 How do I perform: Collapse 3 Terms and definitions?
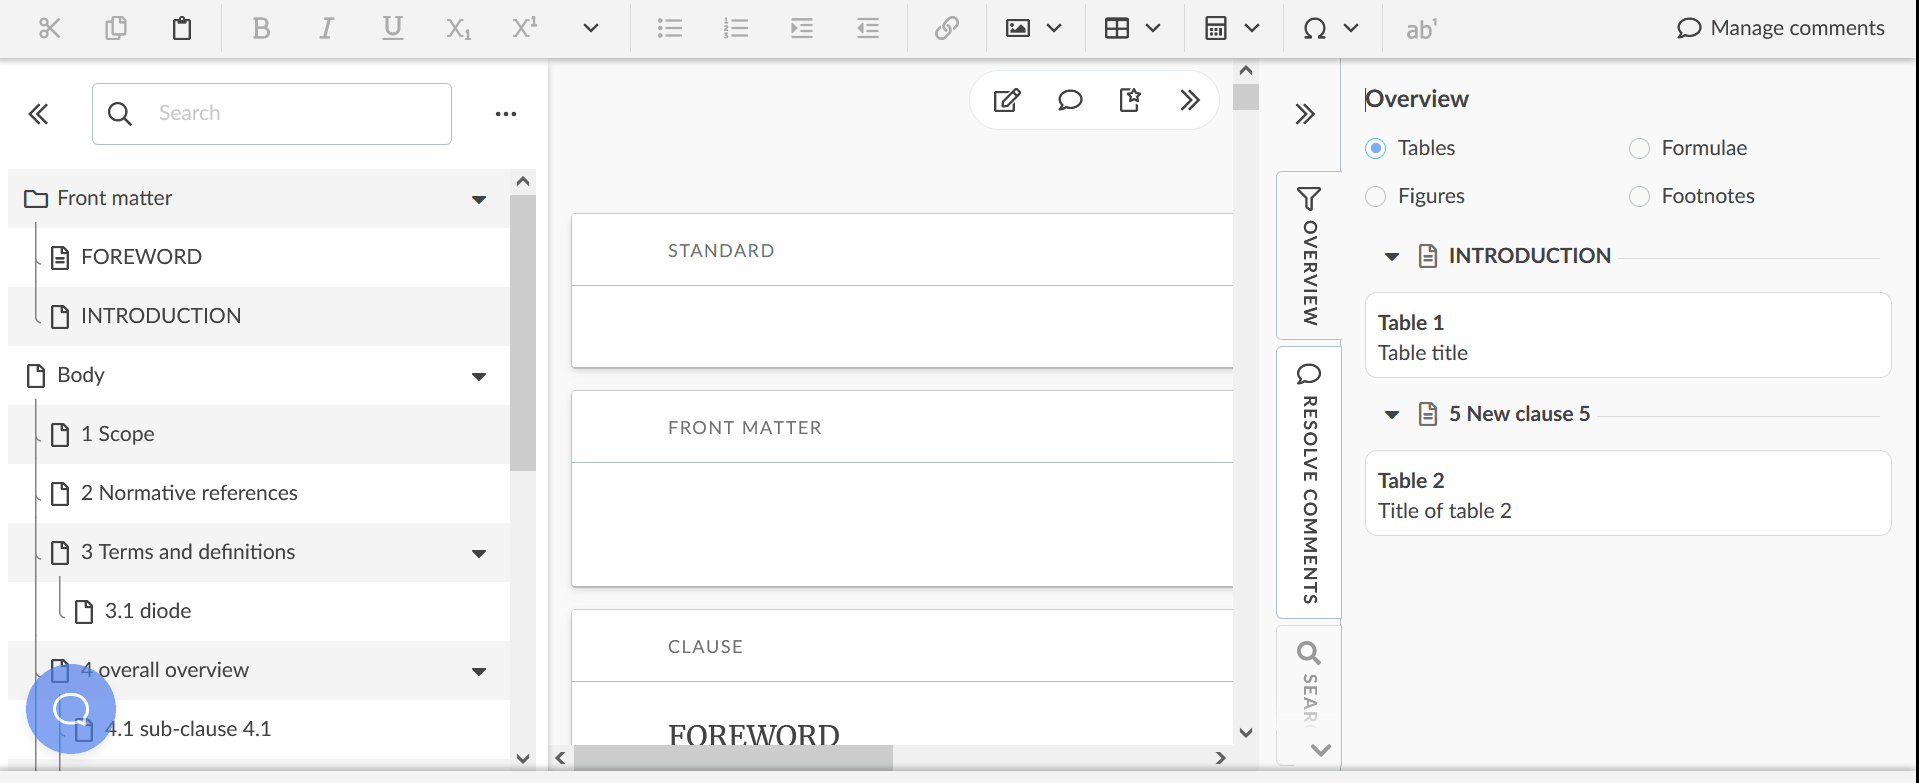479,553
